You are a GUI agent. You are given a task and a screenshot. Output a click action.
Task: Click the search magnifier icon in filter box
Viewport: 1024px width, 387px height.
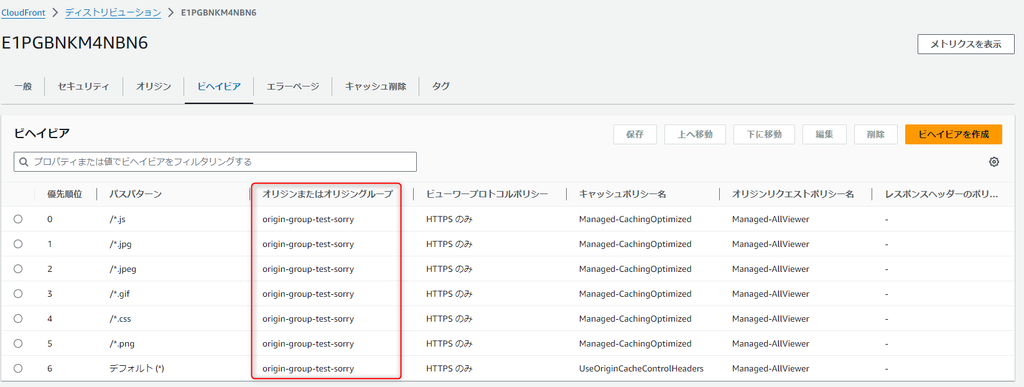point(24,162)
